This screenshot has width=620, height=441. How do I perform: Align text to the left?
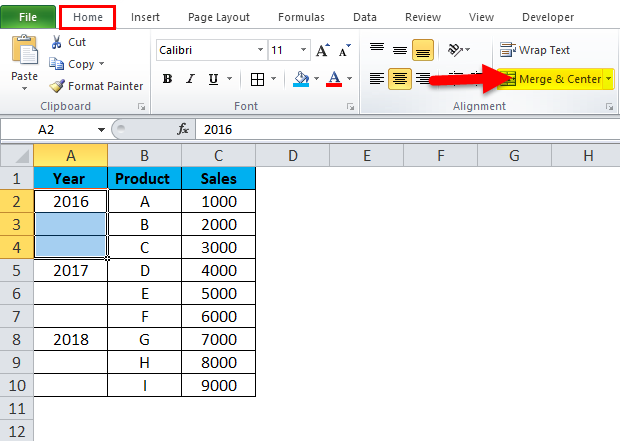click(x=377, y=79)
